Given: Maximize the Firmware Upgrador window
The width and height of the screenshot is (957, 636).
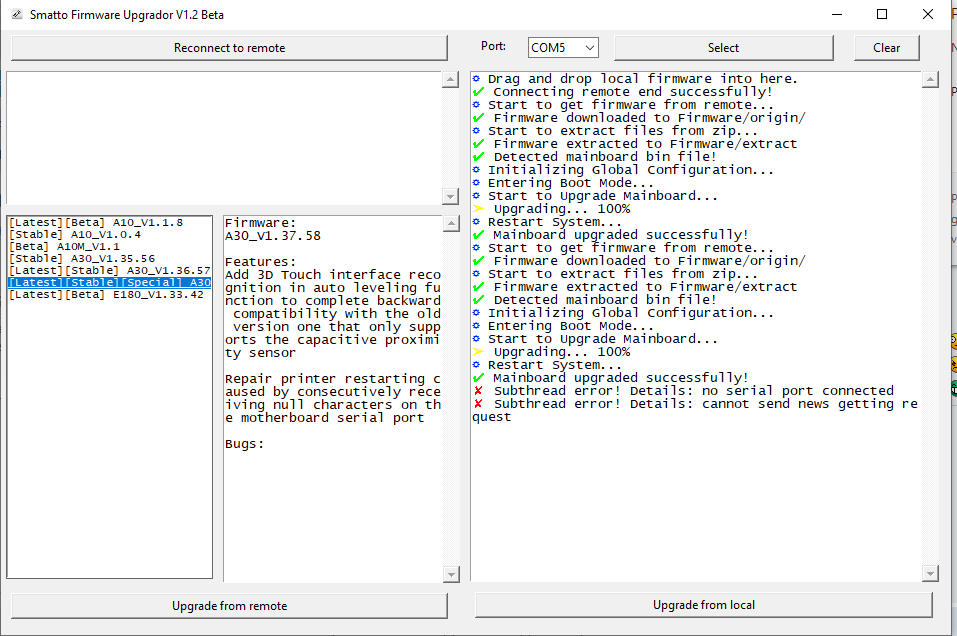Looking at the screenshot, I should [x=882, y=14].
